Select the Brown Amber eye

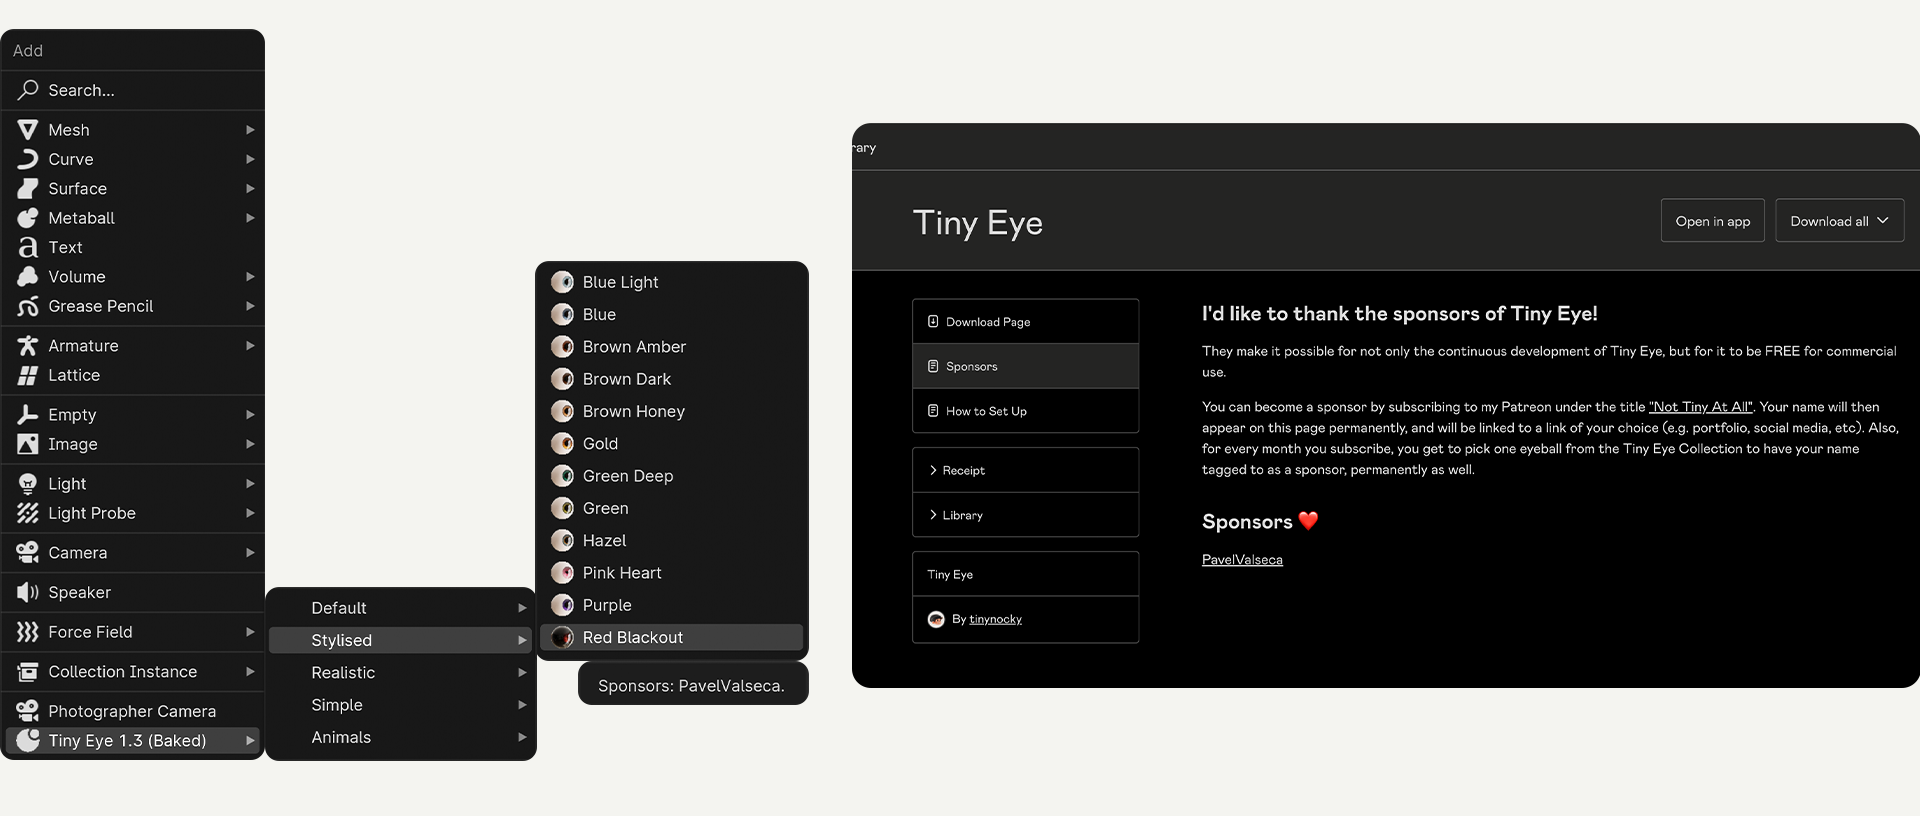point(672,347)
